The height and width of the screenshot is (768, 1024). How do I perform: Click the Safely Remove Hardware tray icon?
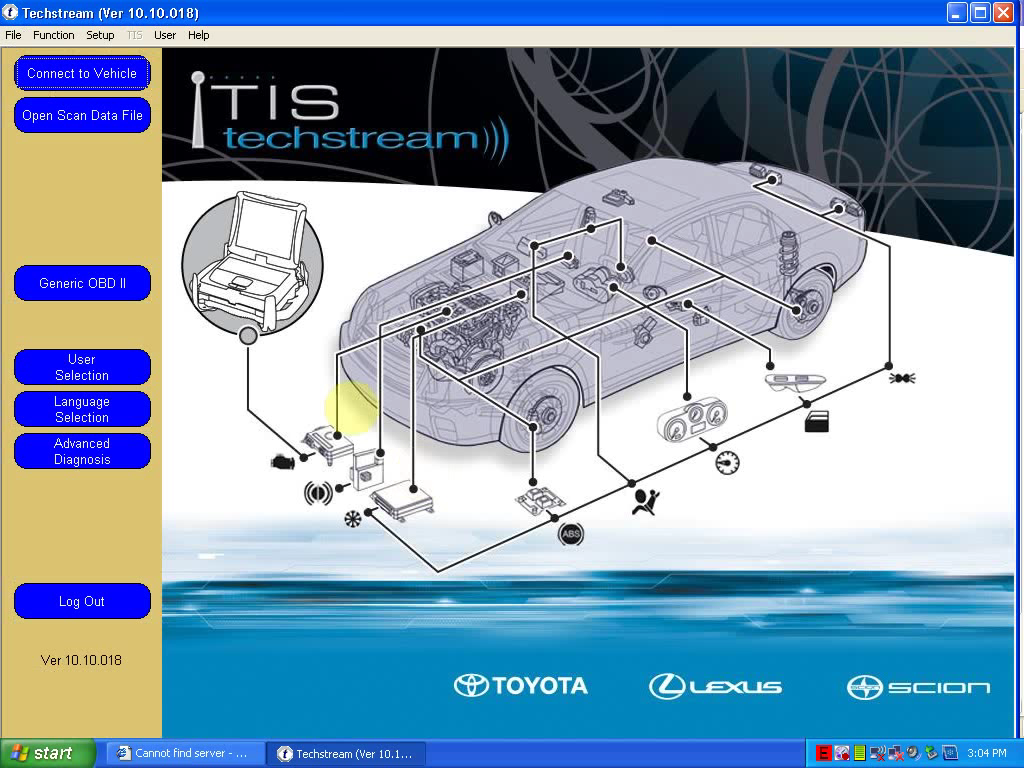coord(931,754)
